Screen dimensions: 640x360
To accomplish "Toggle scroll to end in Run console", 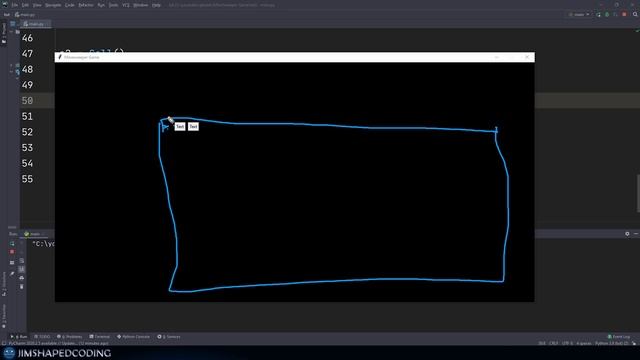I will (x=22, y=269).
